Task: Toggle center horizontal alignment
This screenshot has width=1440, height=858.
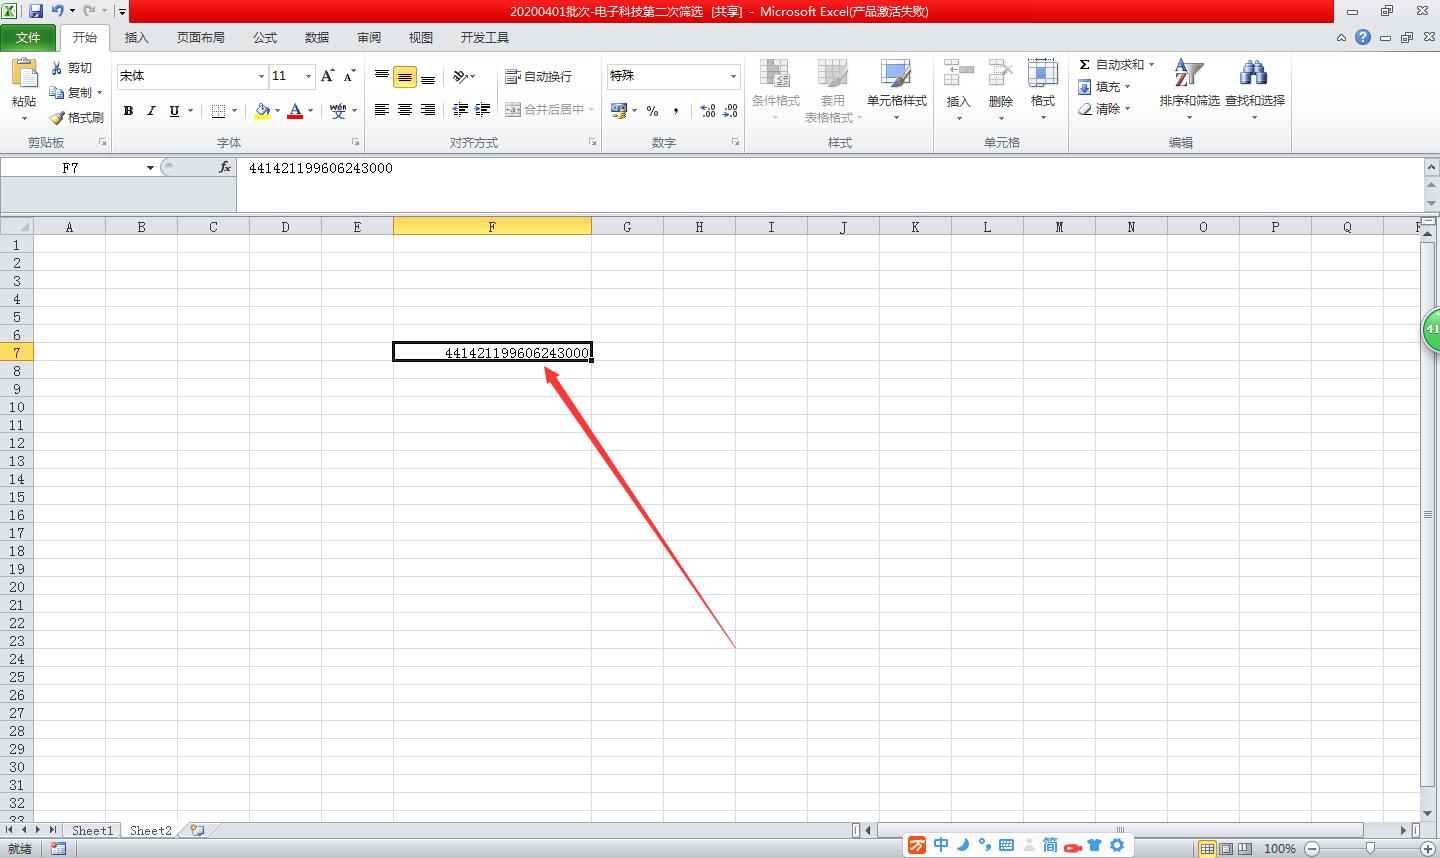Action: 405,110
